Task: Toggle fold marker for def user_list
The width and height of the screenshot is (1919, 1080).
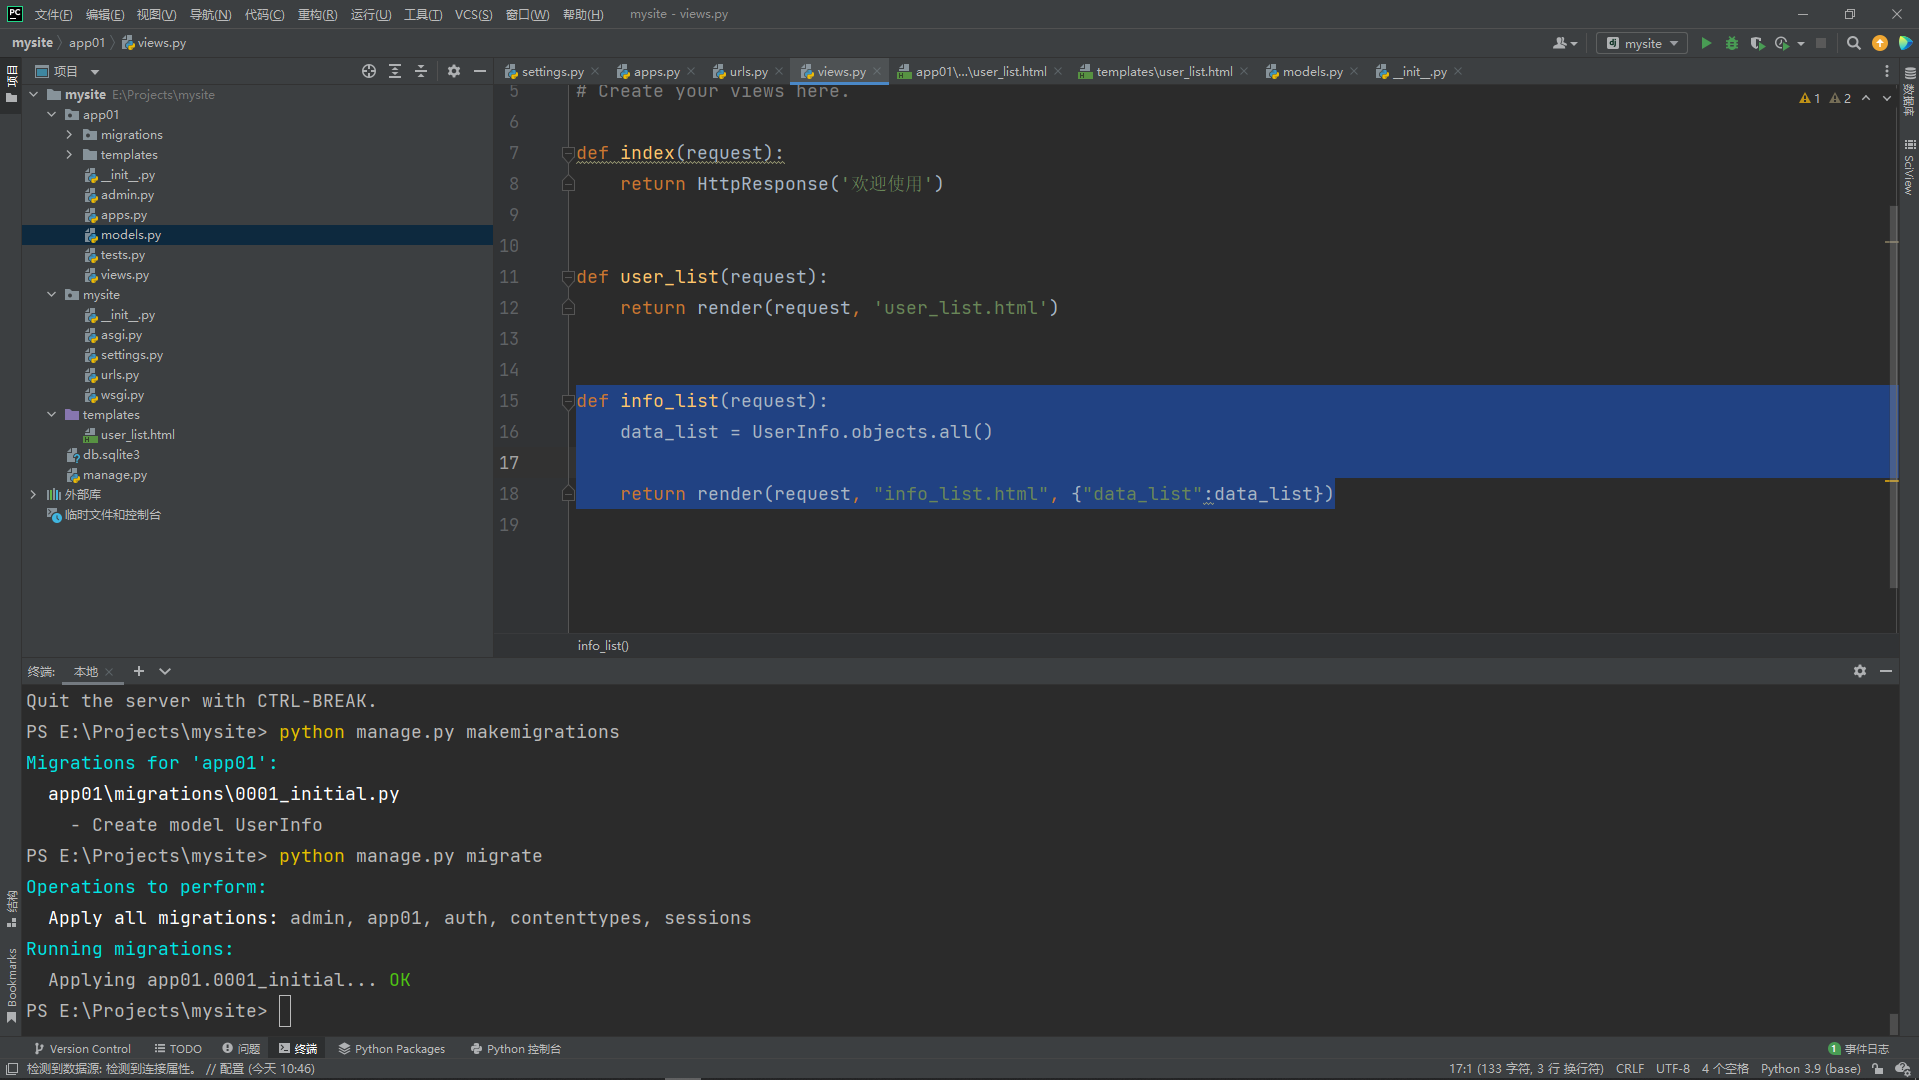Action: 568,277
